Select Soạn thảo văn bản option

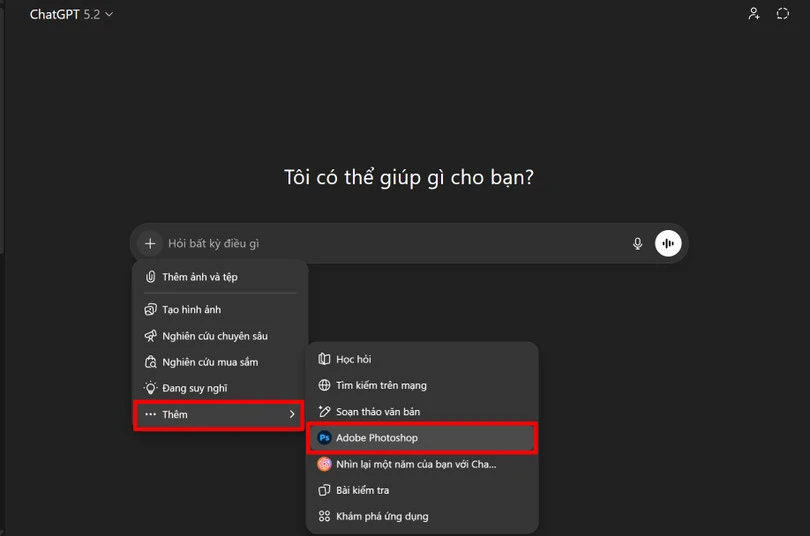click(377, 411)
